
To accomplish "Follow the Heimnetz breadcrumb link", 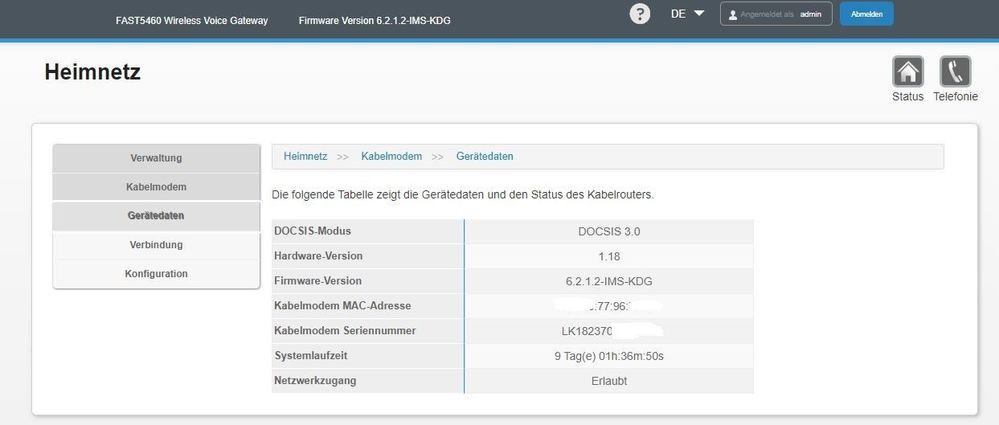I will 305,156.
